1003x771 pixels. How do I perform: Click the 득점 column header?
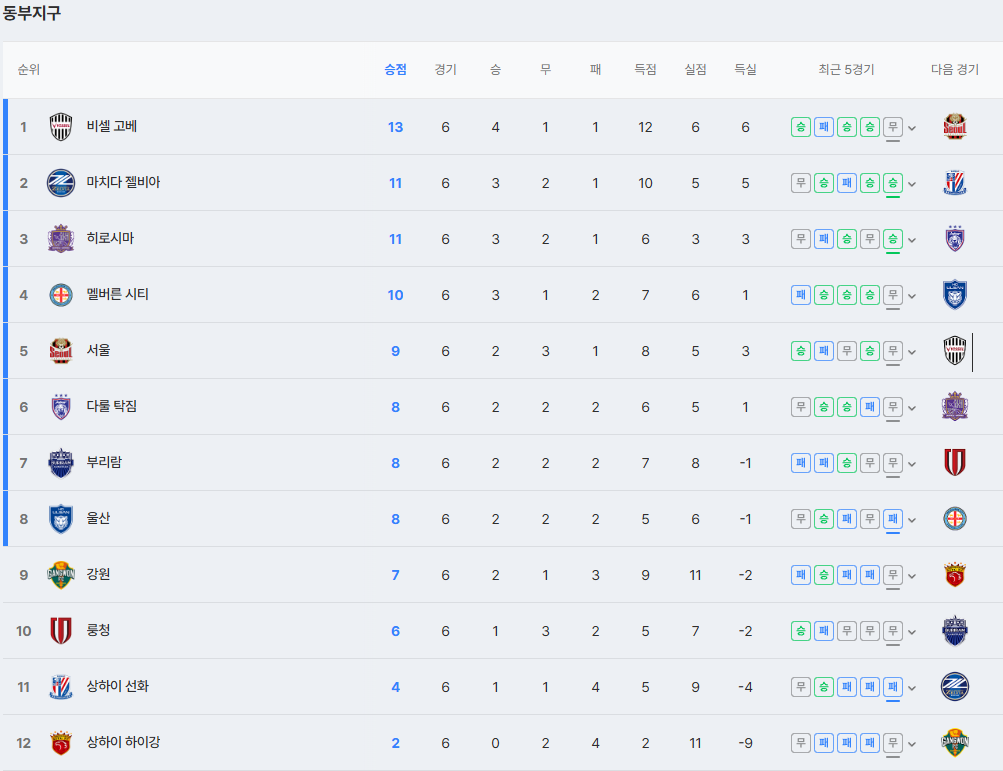point(645,69)
